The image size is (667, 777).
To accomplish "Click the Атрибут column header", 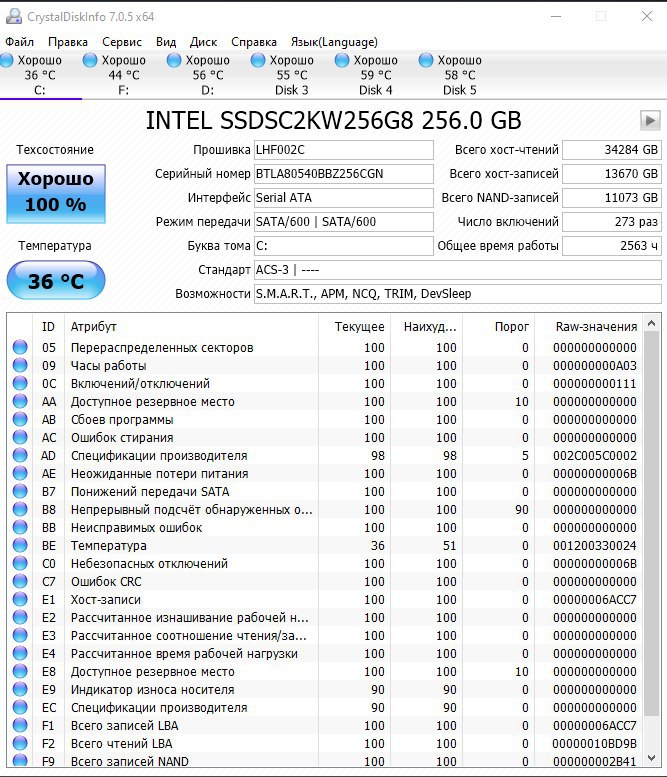I will tap(191, 327).
